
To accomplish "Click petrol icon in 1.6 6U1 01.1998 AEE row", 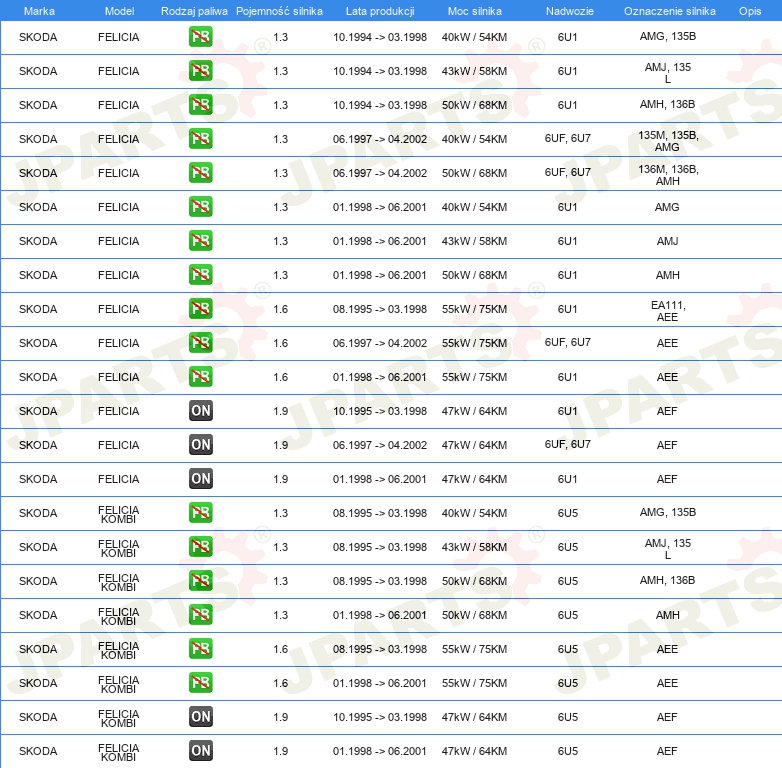I will pyautogui.click(x=200, y=377).
